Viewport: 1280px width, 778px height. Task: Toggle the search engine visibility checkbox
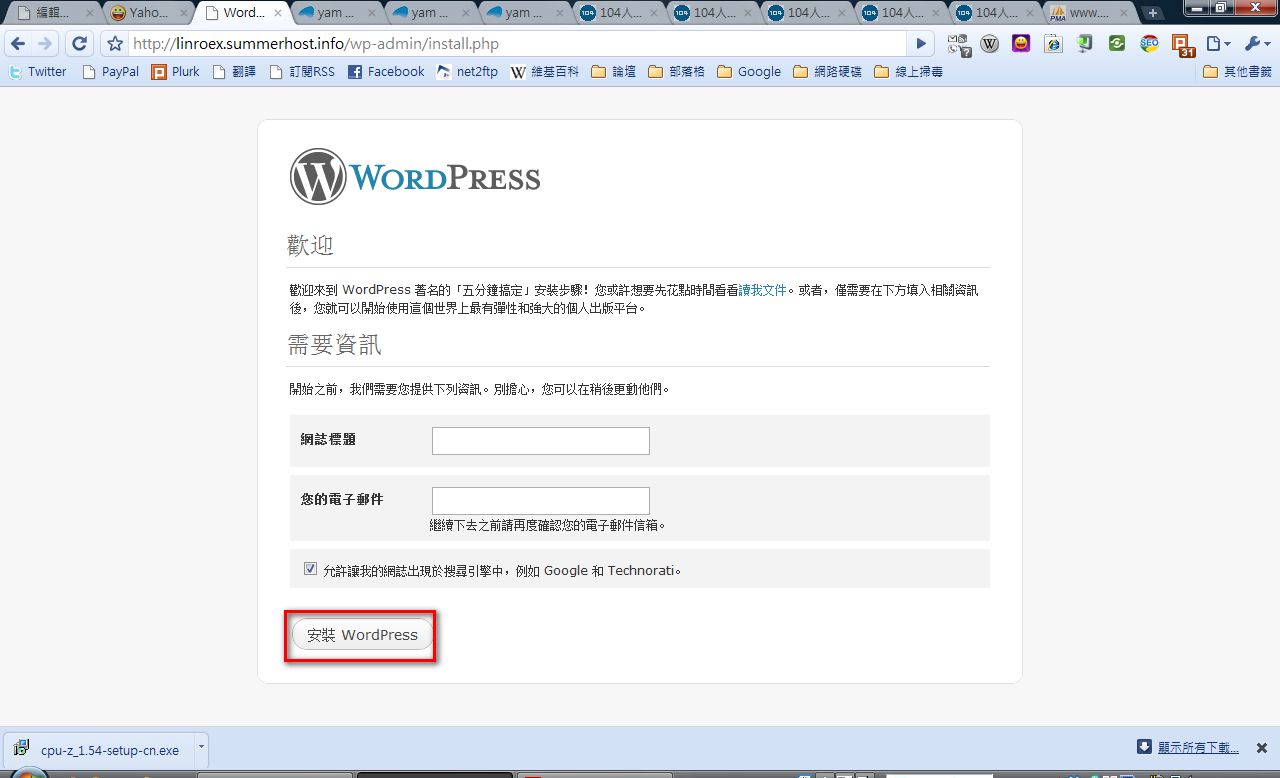coord(310,569)
